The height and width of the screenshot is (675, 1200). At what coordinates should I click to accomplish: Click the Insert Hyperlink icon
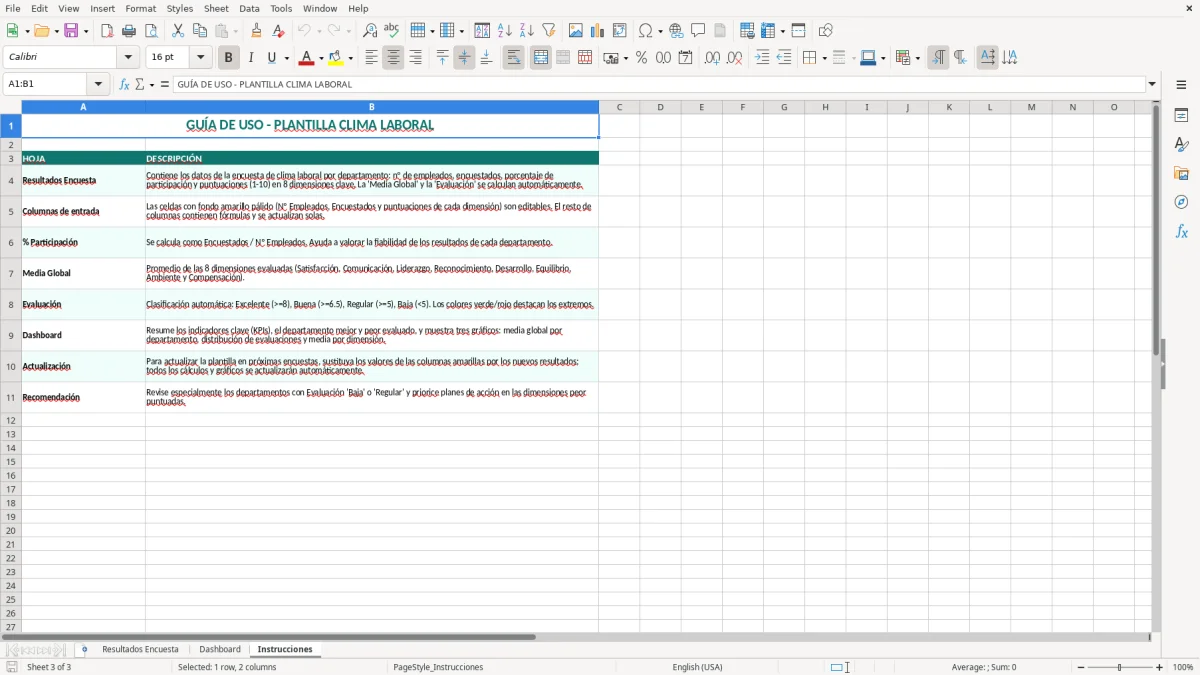point(677,31)
